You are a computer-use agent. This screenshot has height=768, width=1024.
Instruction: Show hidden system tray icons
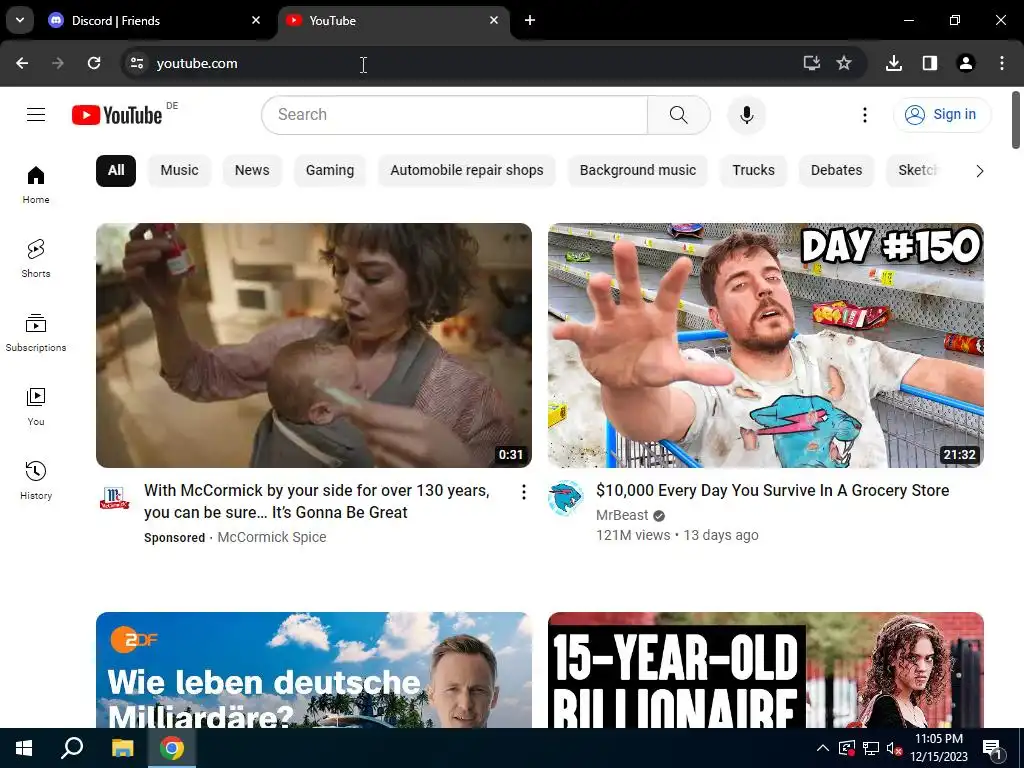[823, 748]
